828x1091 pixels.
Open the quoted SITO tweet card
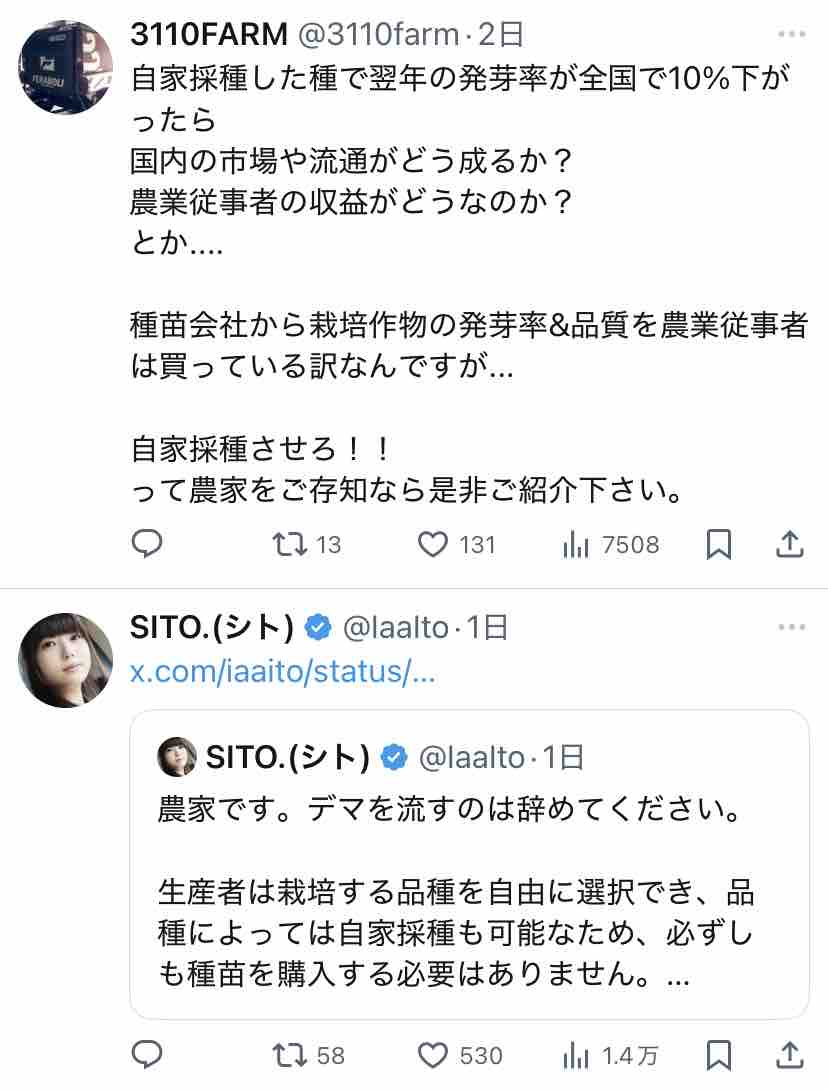click(x=470, y=864)
